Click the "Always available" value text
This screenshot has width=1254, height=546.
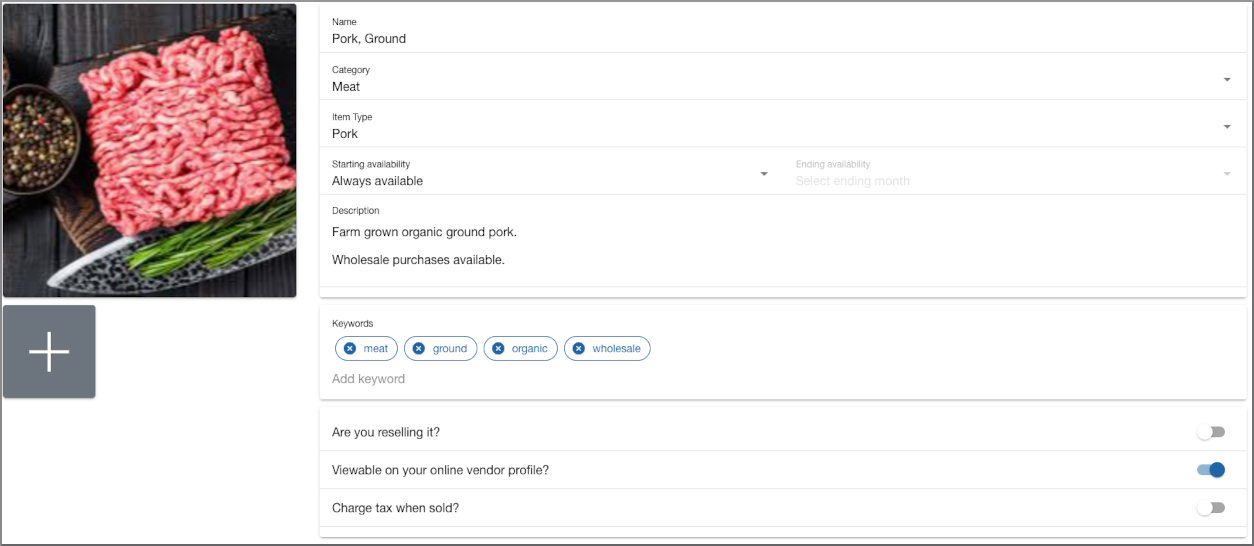(x=377, y=181)
